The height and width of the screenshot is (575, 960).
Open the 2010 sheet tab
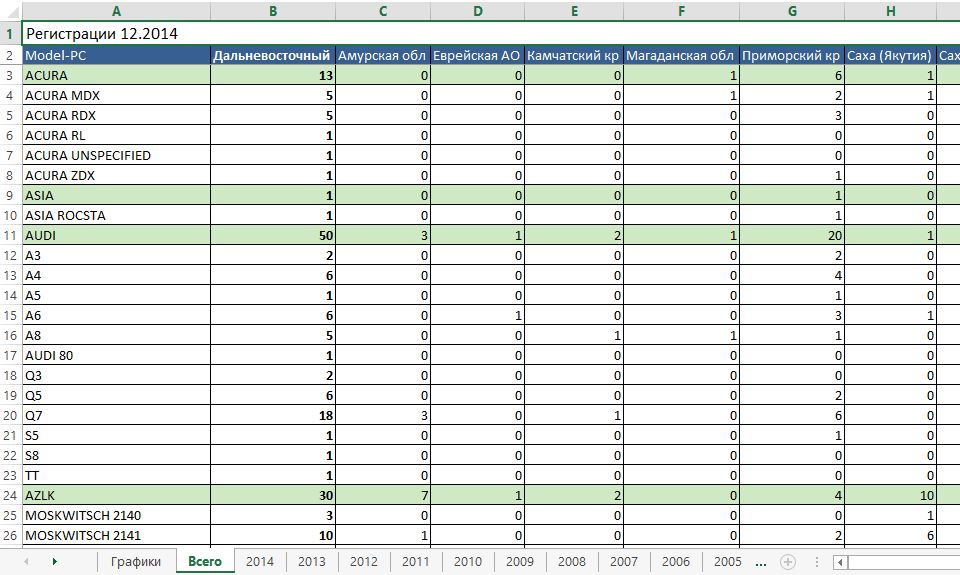tap(467, 562)
